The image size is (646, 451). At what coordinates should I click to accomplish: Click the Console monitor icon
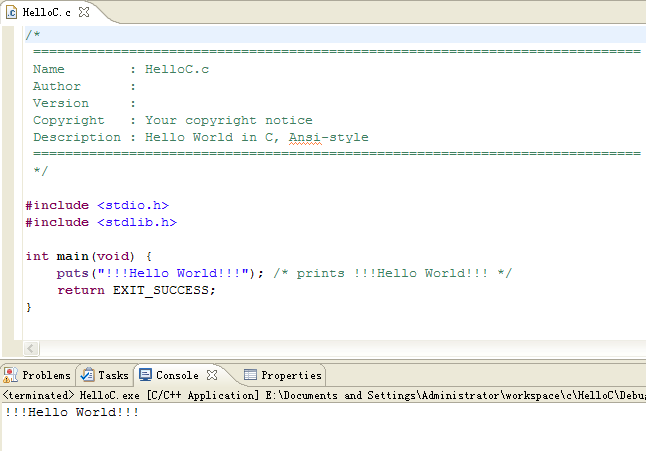145,375
